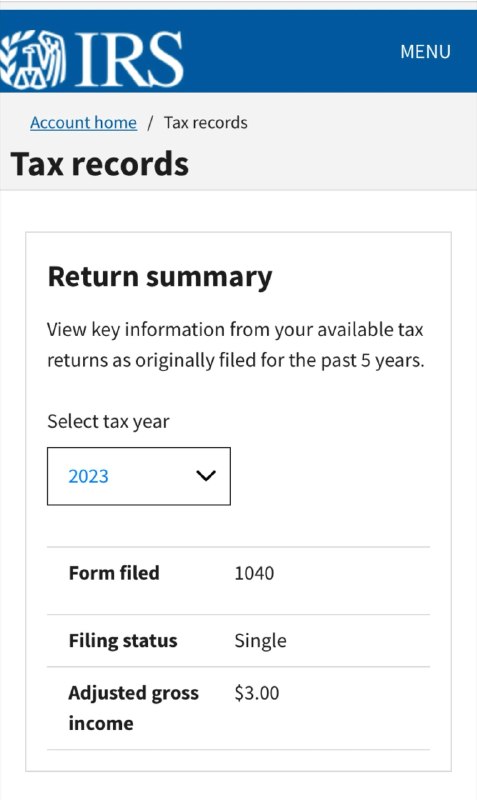Open the tax year dropdown box
This screenshot has height=800, width=477.
point(139,476)
